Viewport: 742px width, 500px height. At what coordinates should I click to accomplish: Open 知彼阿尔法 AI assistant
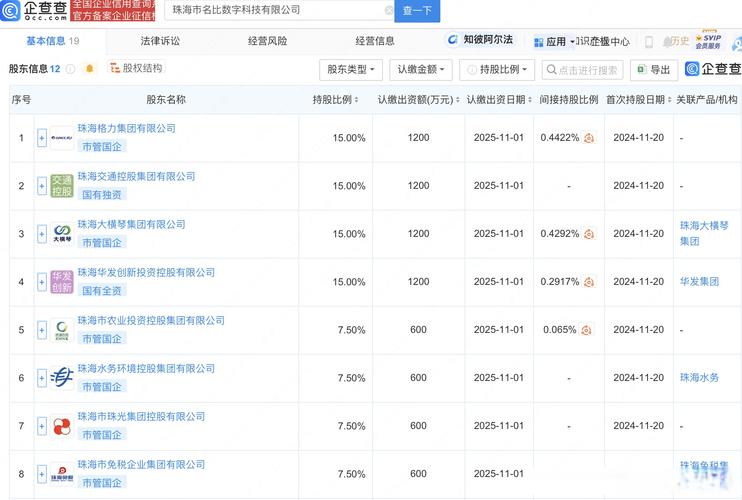[480, 40]
